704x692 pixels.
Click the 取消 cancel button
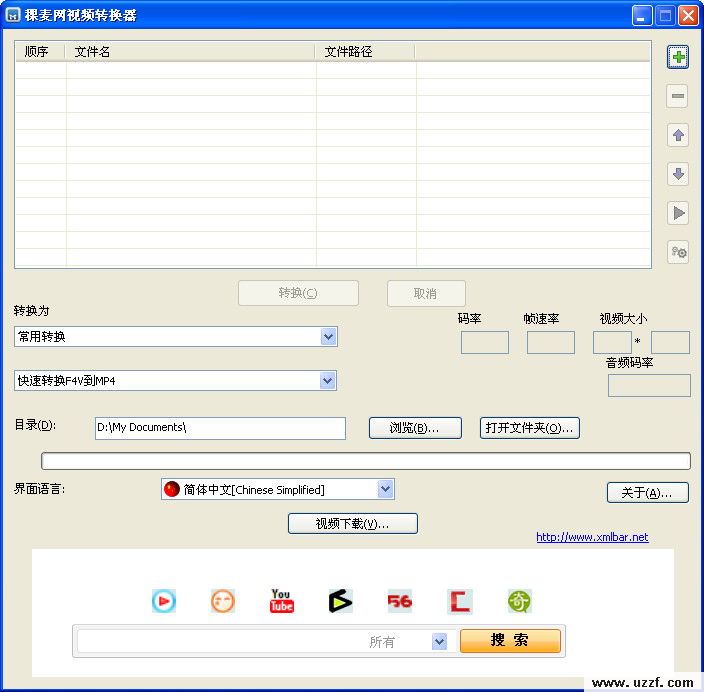[426, 294]
